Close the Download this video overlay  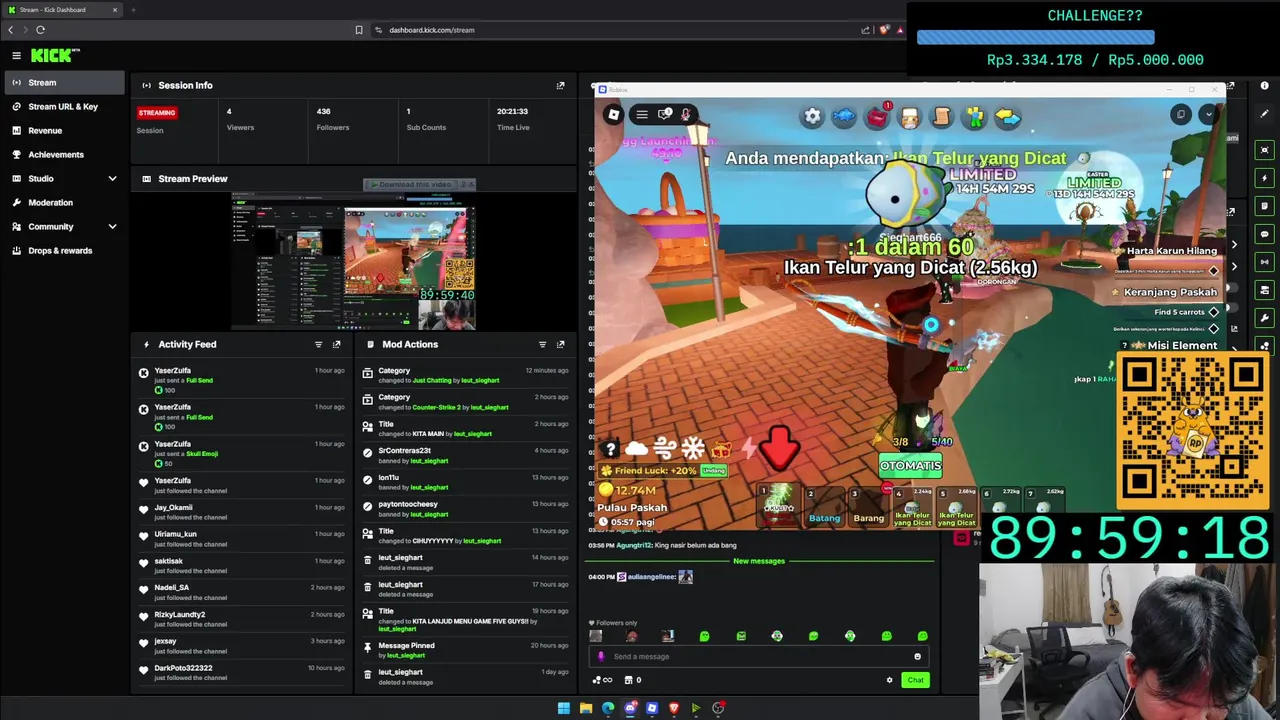pyautogui.click(x=471, y=184)
